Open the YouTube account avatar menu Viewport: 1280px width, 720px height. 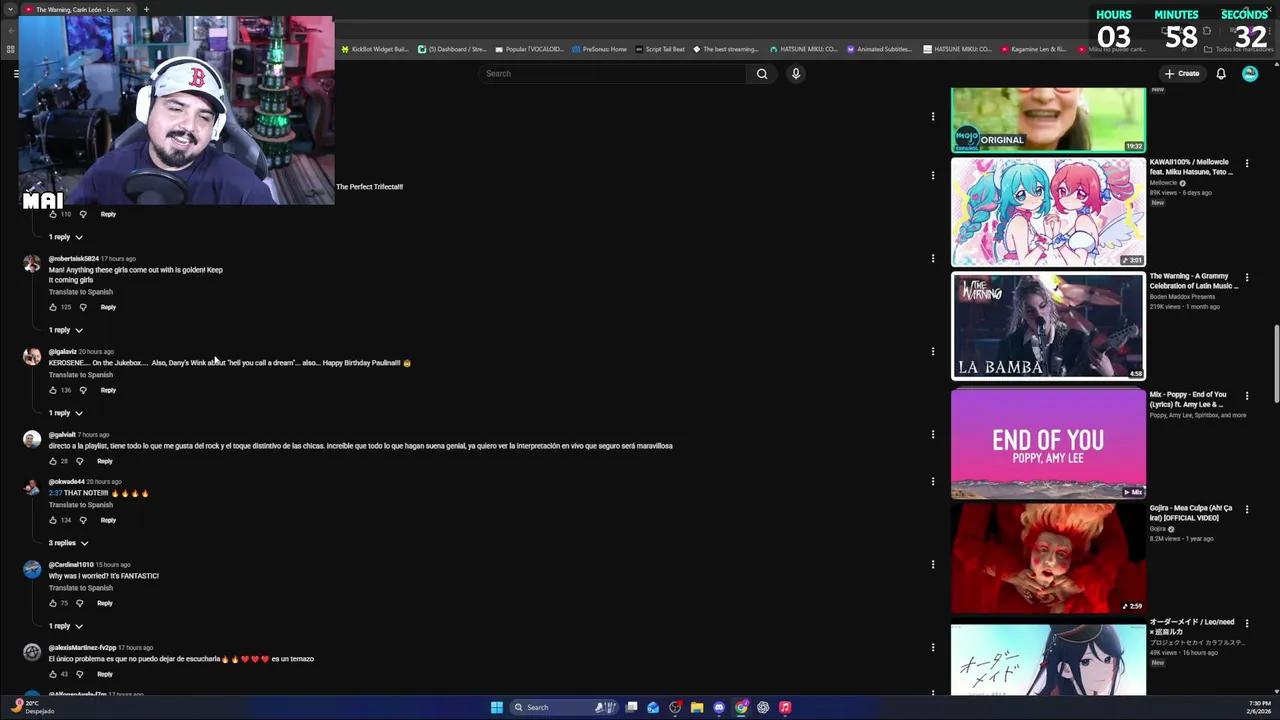pos(1250,74)
